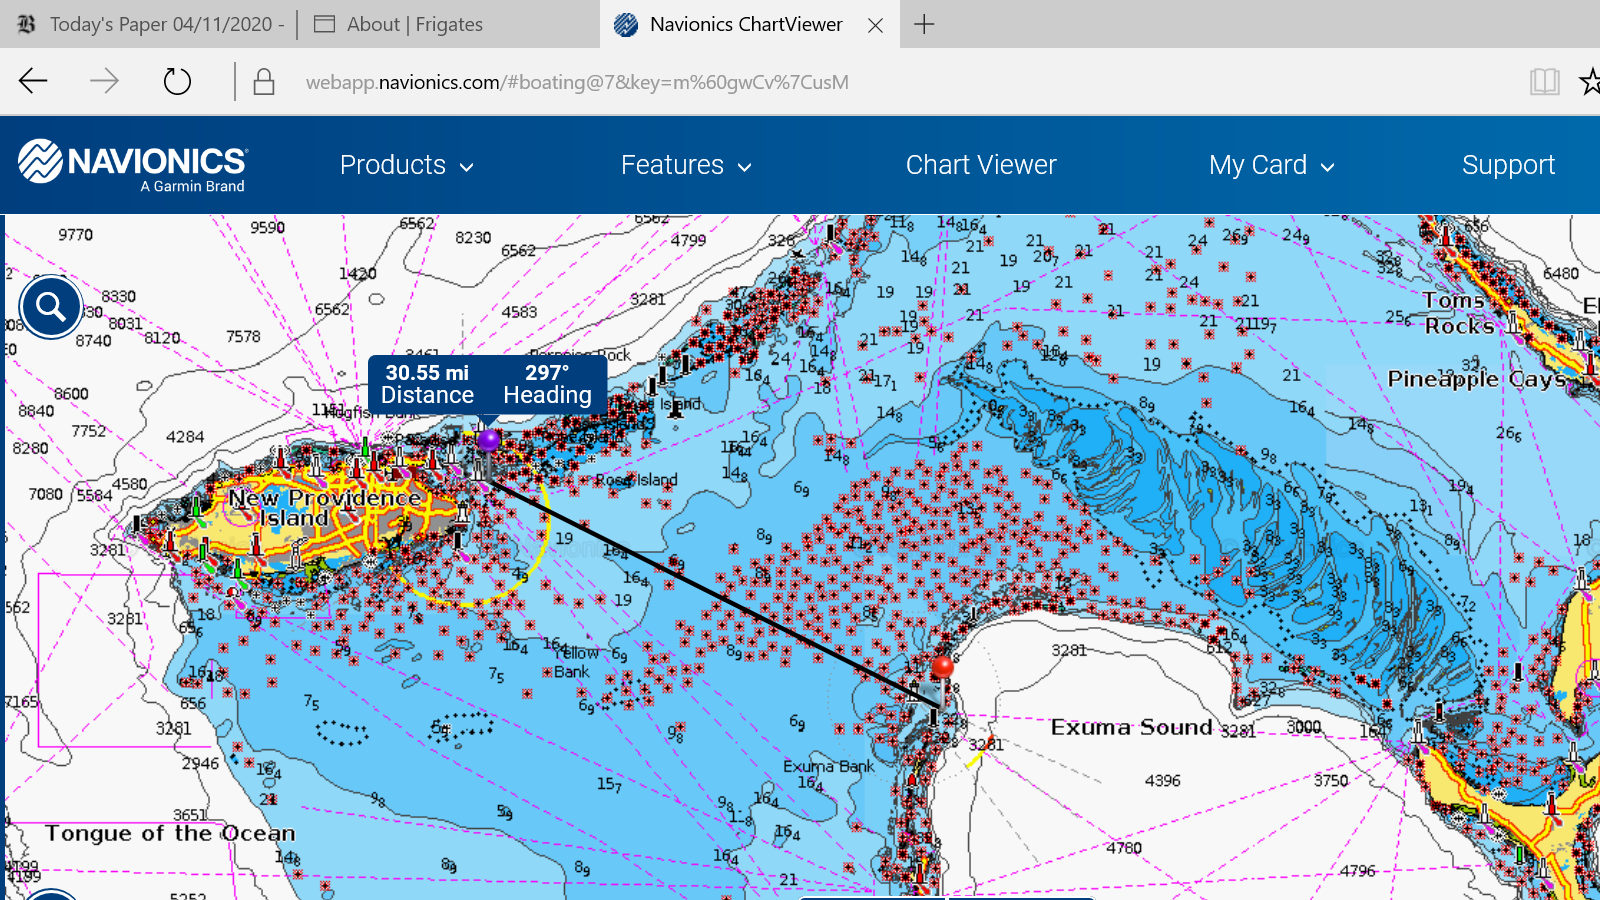Viewport: 1600px width, 900px height.
Task: Click the 30.55 mi Distance readout
Action: (x=427, y=385)
